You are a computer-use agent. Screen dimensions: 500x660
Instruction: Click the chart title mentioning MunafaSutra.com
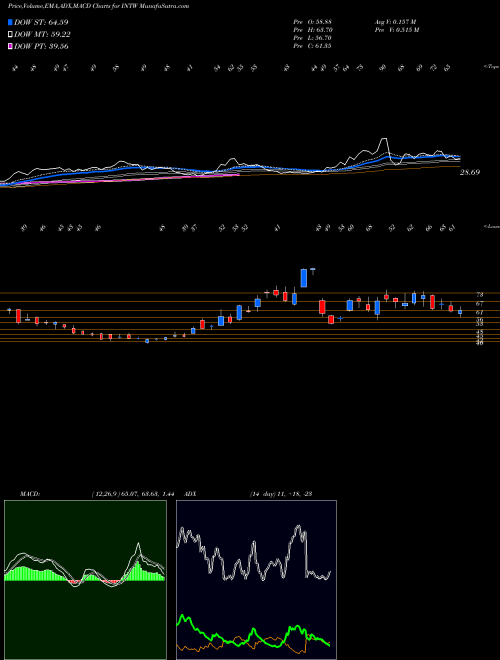[x=98, y=6]
